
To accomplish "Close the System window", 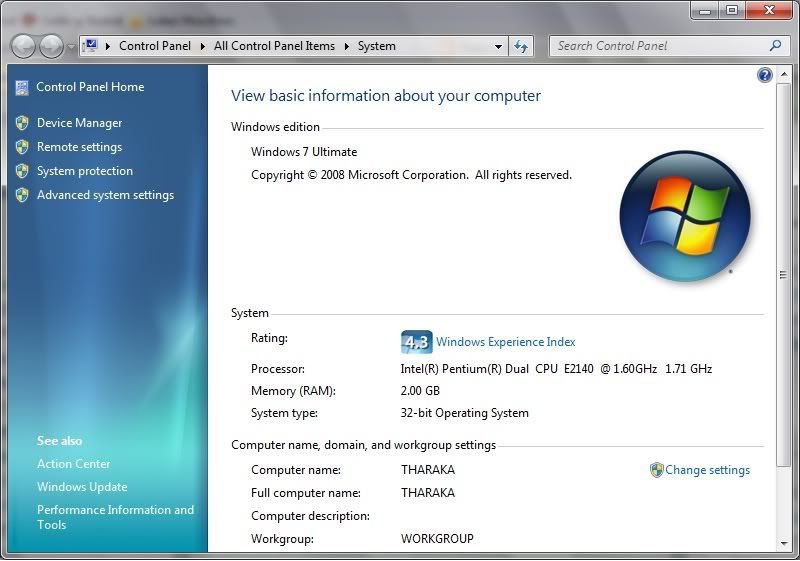I will [769, 10].
